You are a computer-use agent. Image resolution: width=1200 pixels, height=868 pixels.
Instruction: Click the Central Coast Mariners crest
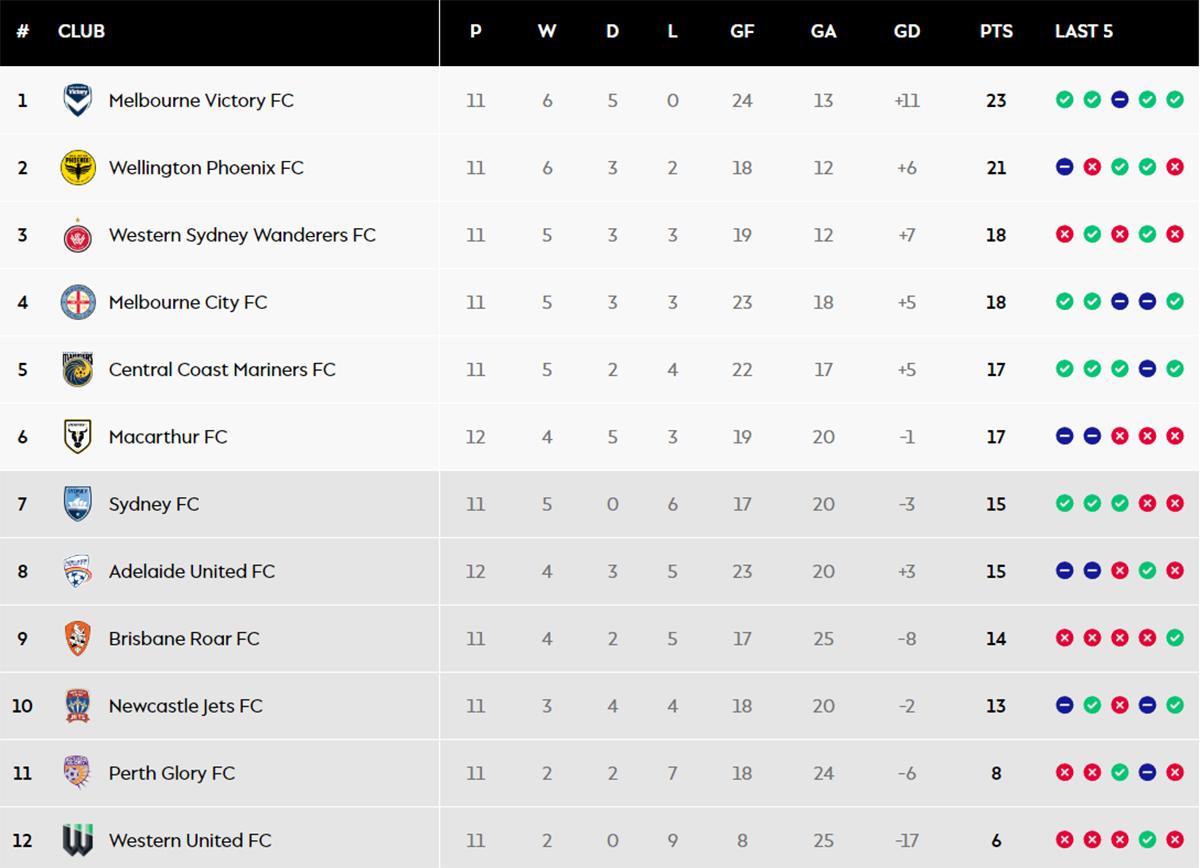click(x=78, y=369)
